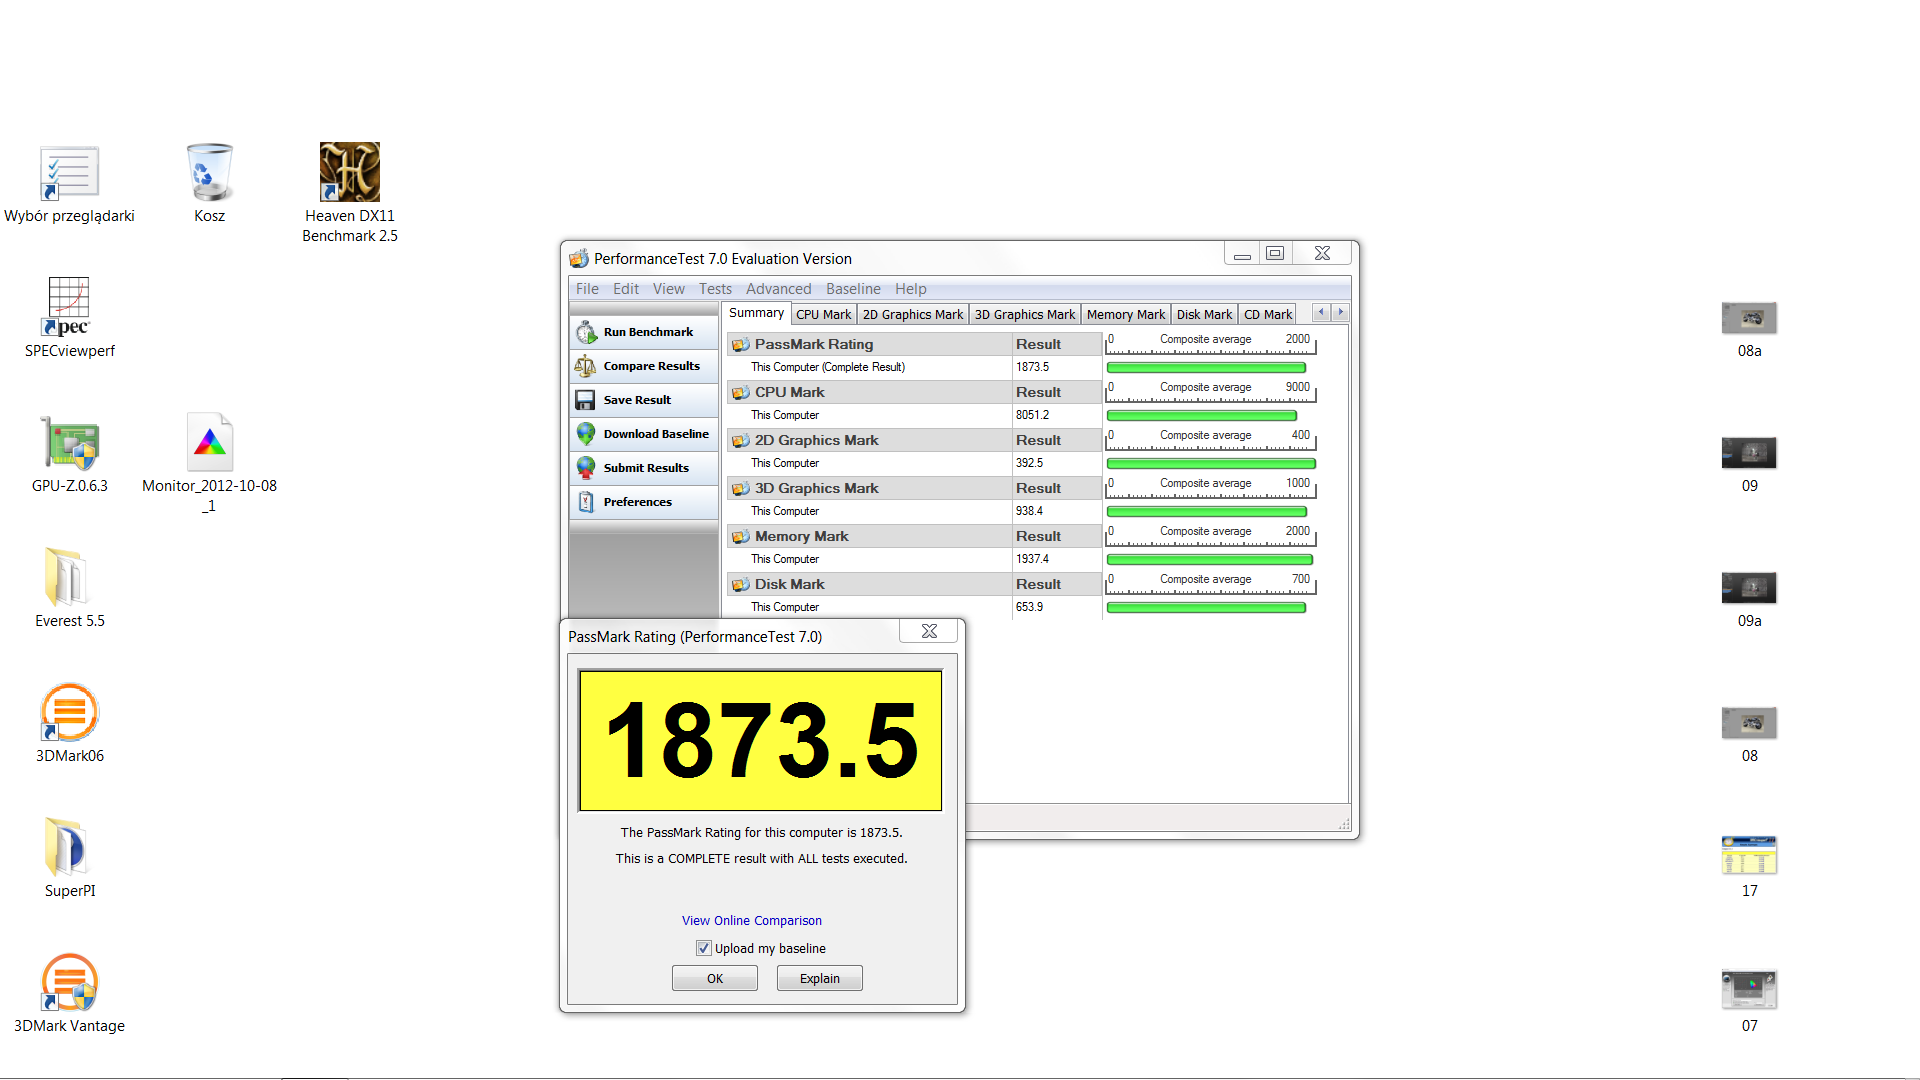1920x1080 pixels.
Task: Click the Disk Mark green result bar
Action: (x=1206, y=608)
